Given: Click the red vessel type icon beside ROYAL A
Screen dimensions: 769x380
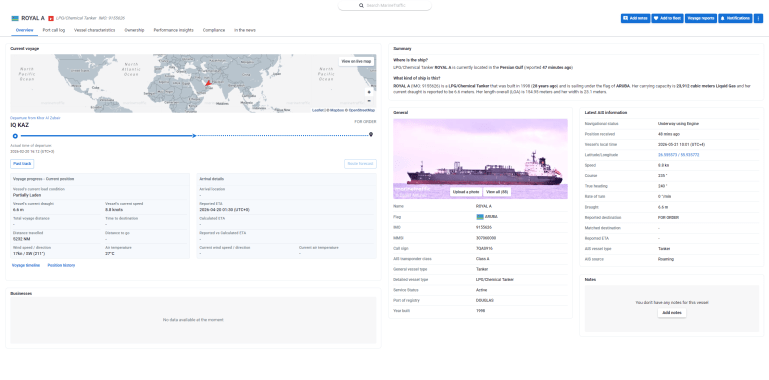Looking at the screenshot, I should (50, 18).
